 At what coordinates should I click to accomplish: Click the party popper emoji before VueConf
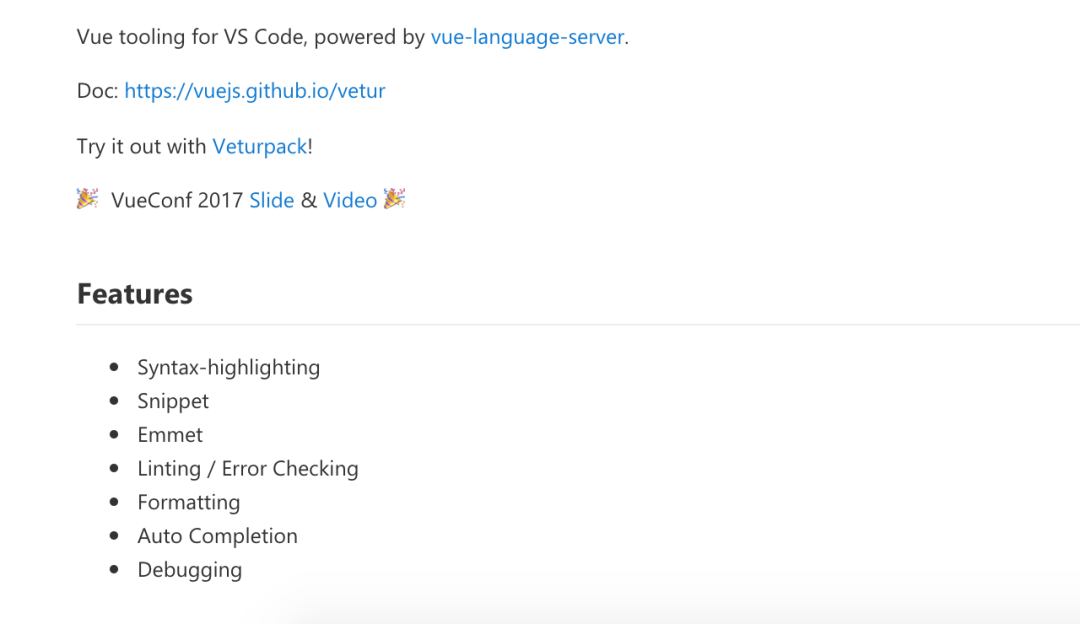88,200
